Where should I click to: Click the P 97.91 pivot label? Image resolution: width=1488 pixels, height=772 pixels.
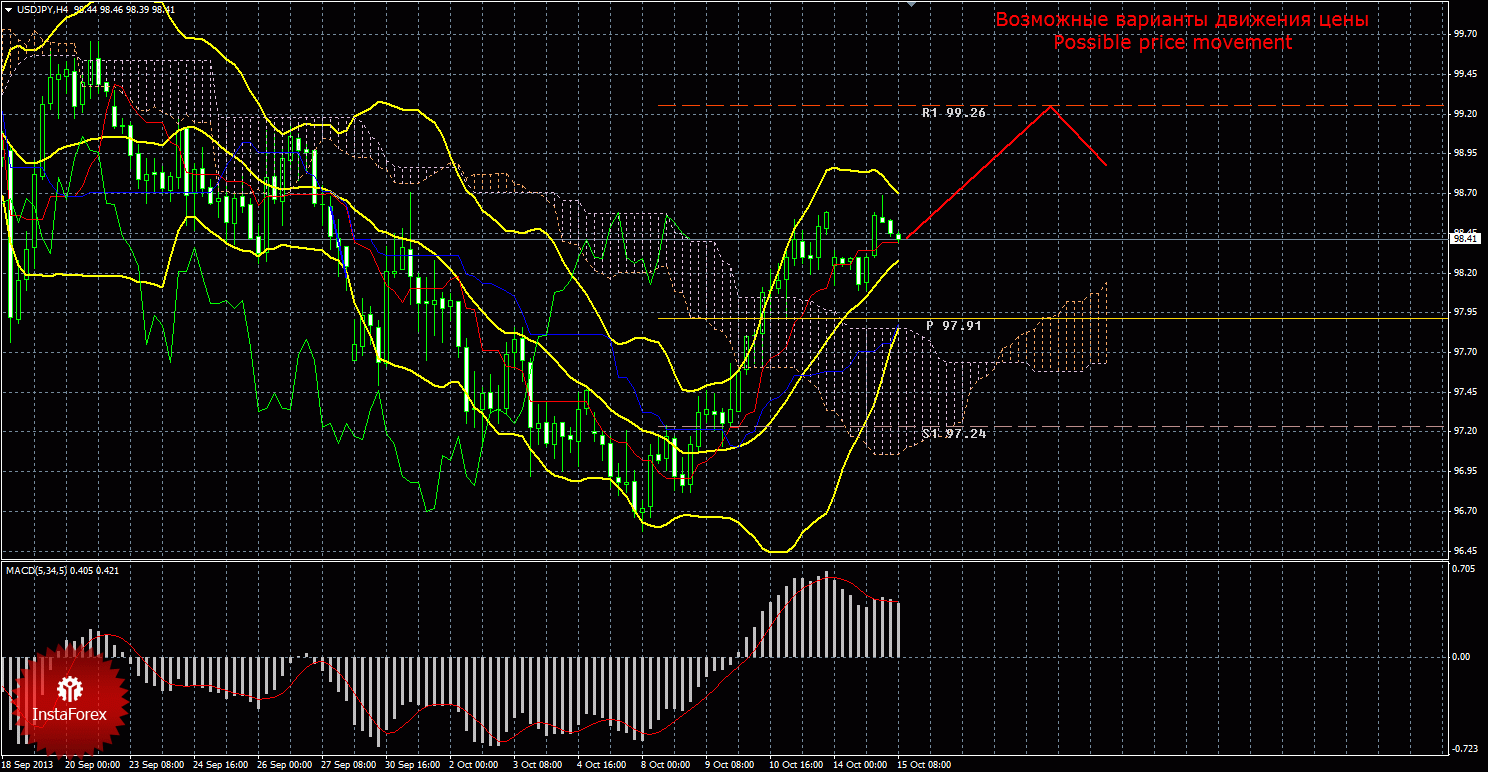pyautogui.click(x=953, y=325)
